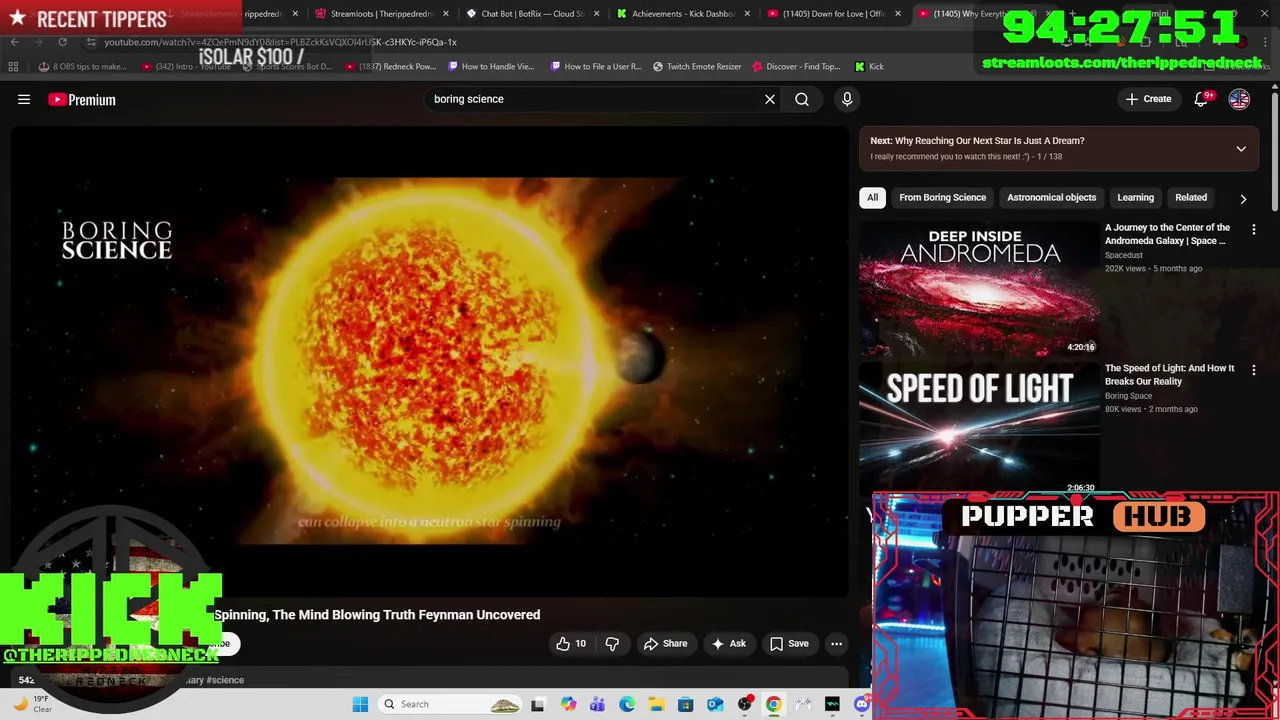Click the video player showing the sun
The image size is (1280, 720).
tap(430, 362)
